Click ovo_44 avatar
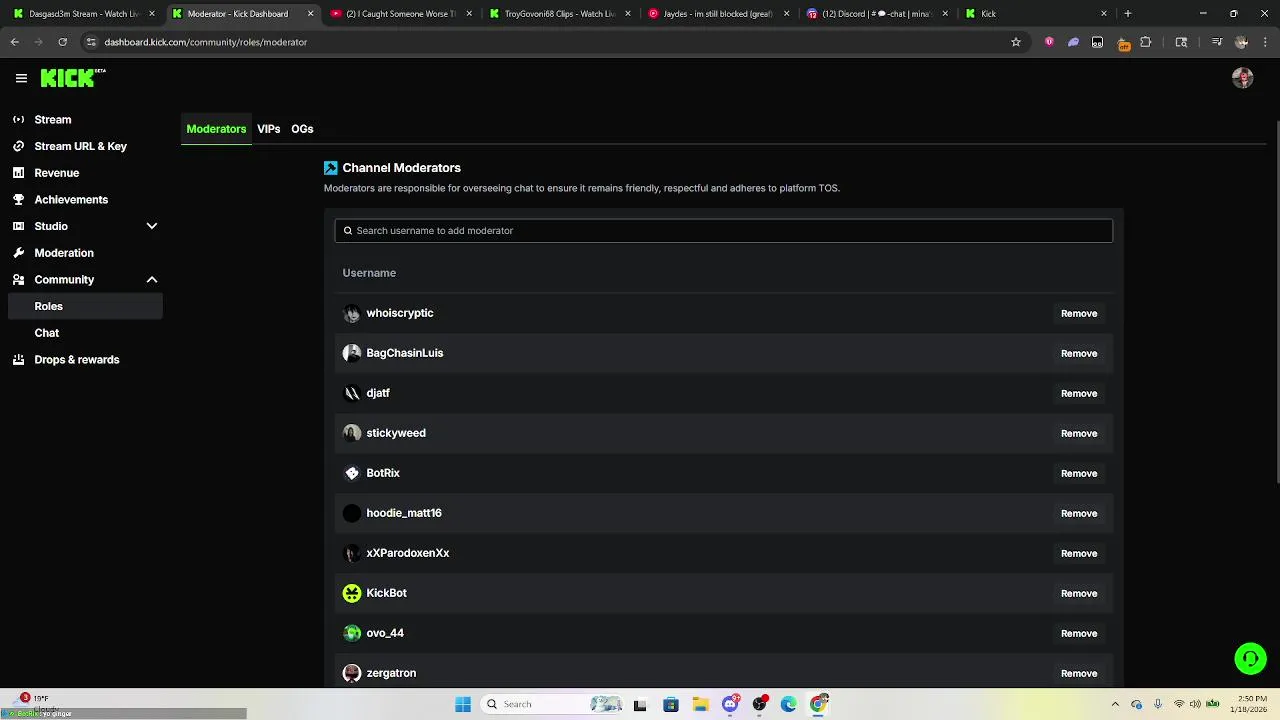Viewport: 1280px width, 720px height. [352, 633]
